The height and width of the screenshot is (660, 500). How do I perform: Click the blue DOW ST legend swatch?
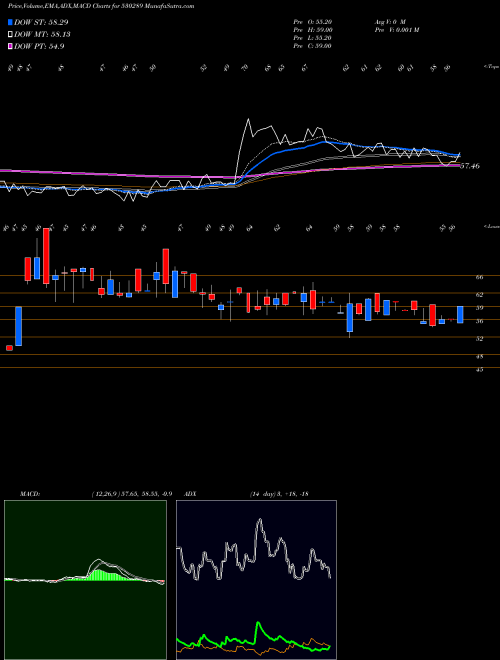click(10, 22)
